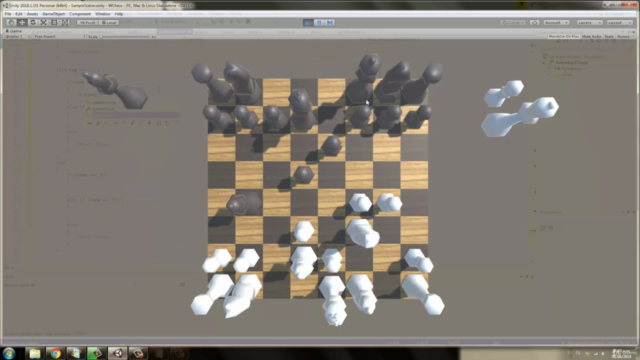Open the Gizmos dropdown
Viewport: 640px width, 360px height.
pyautogui.click(x=624, y=36)
